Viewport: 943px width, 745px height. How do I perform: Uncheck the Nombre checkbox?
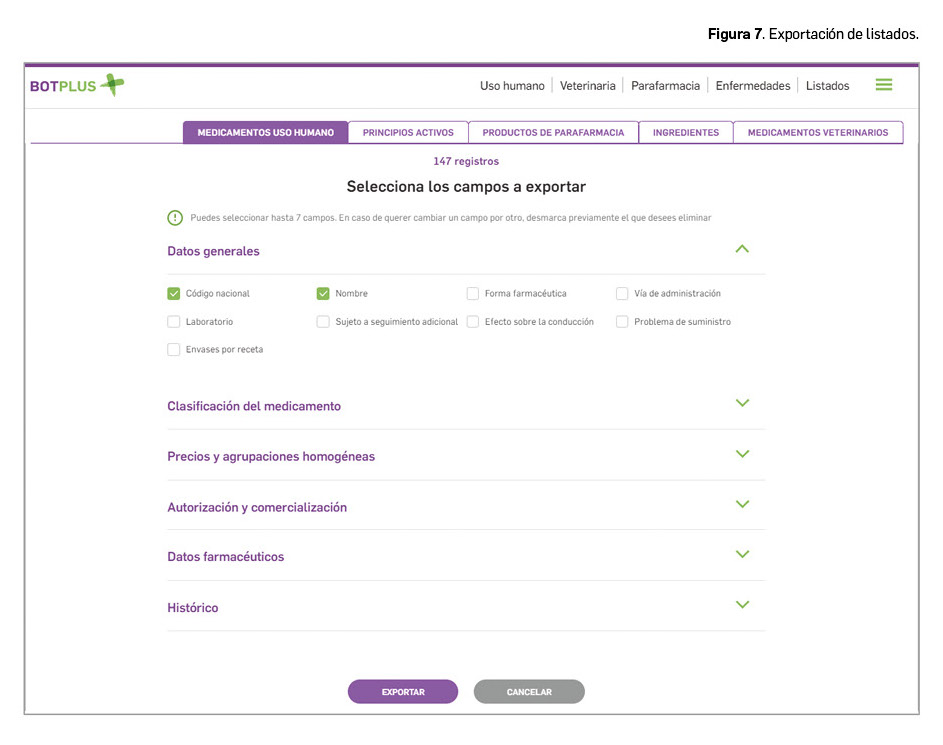[323, 294]
